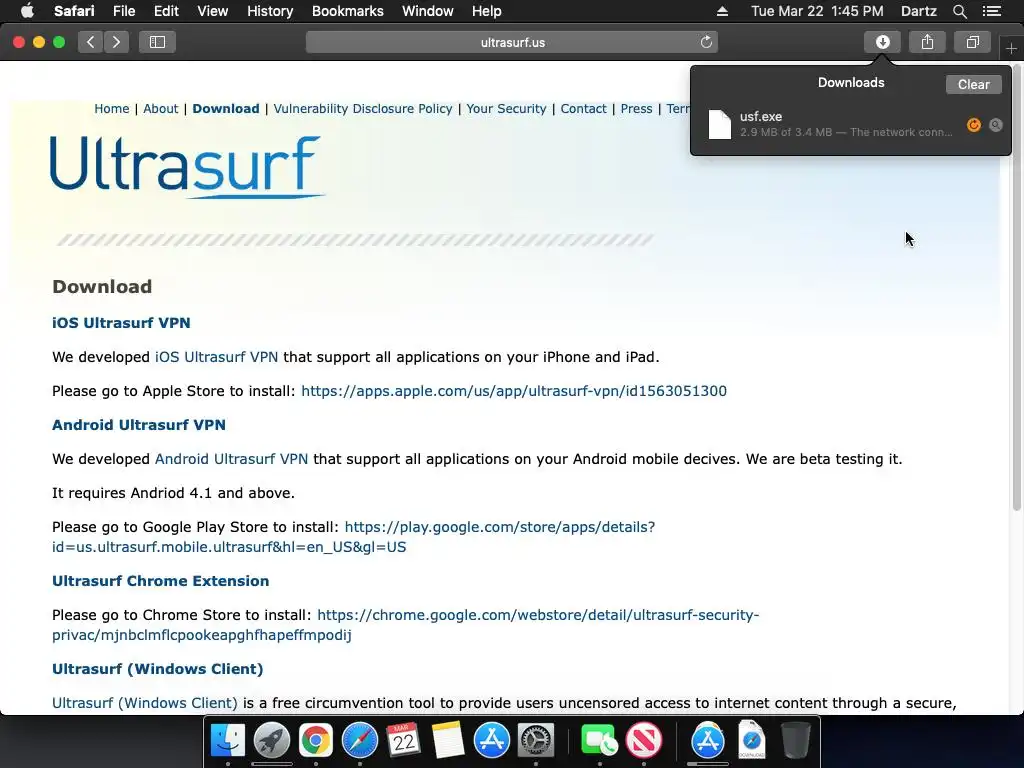Viewport: 1024px width, 768px height.
Task: Launch Launchpad rocket from the Dock
Action: [x=272, y=741]
